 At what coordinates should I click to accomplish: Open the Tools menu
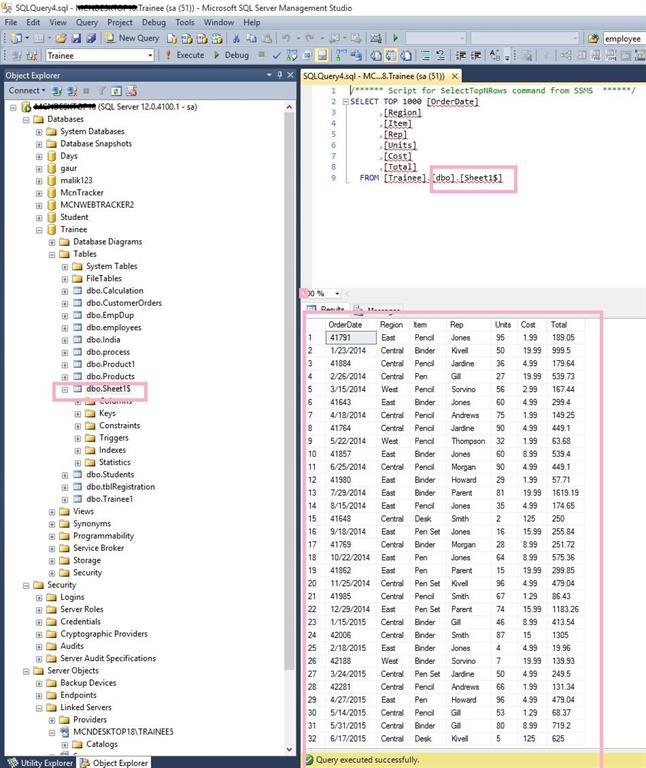185,22
